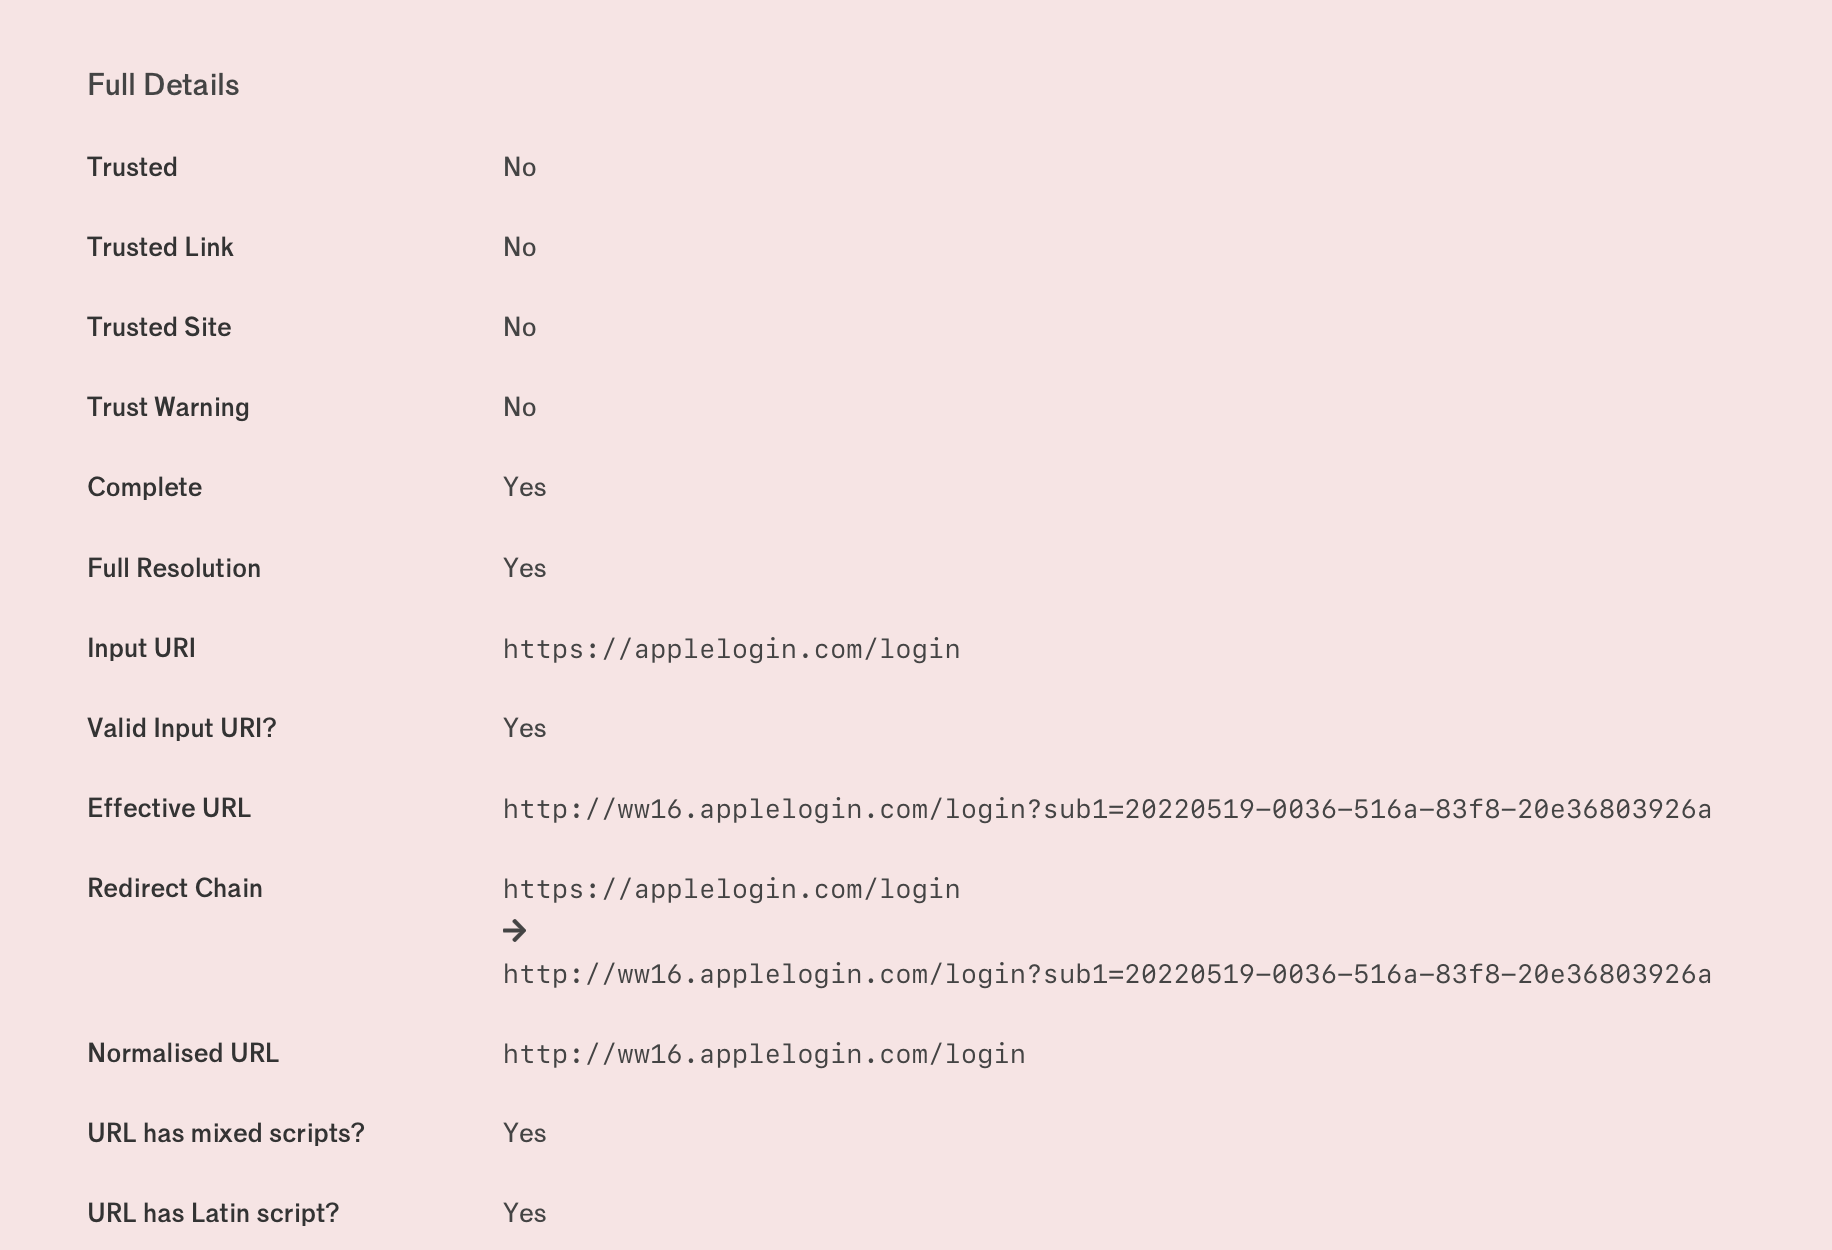Click the Redirect Chain label

[x=175, y=888]
